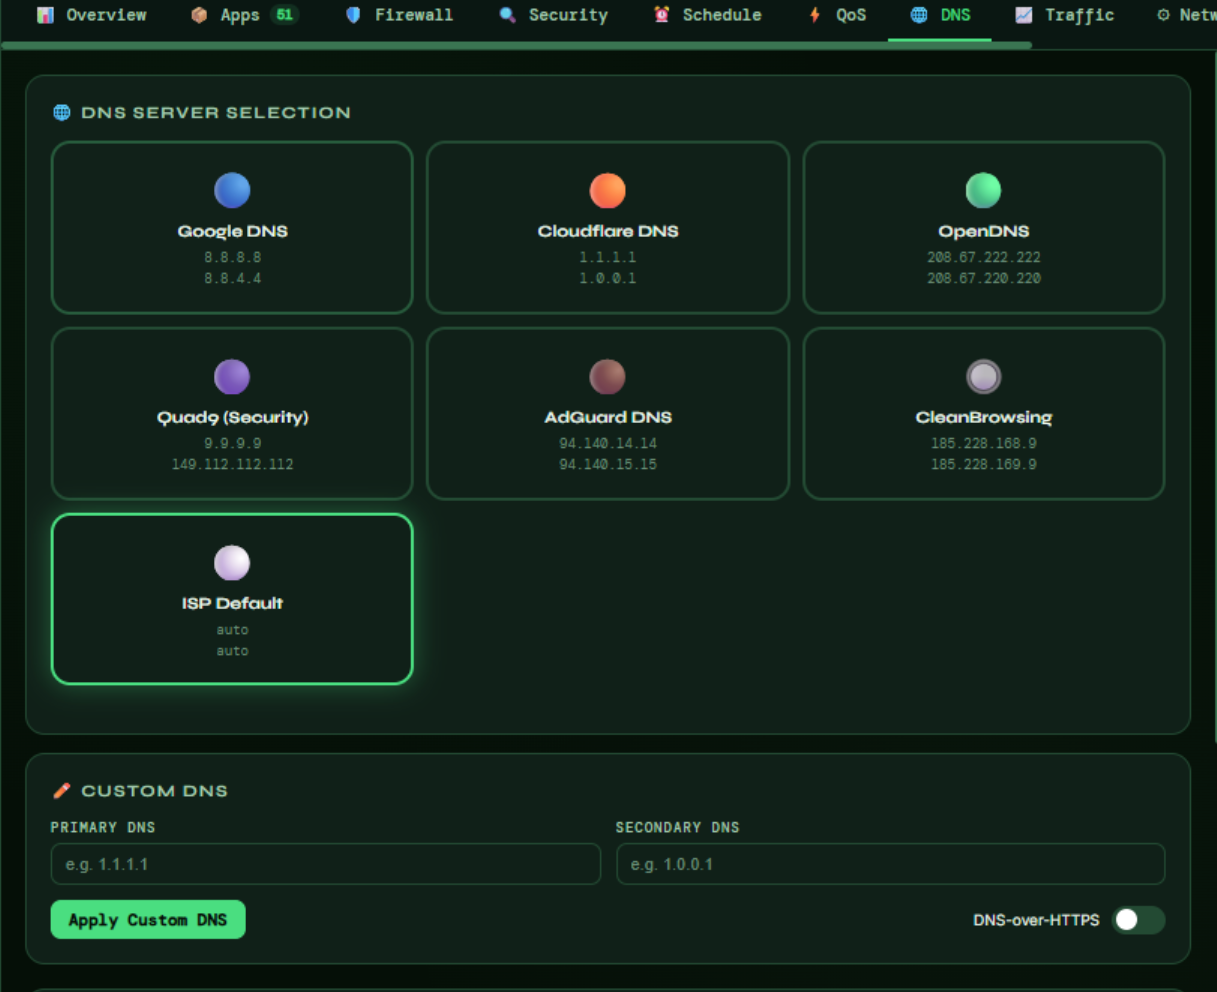The image size is (1217, 992).
Task: Click the 149.112.112.112 address text
Action: [x=232, y=464]
